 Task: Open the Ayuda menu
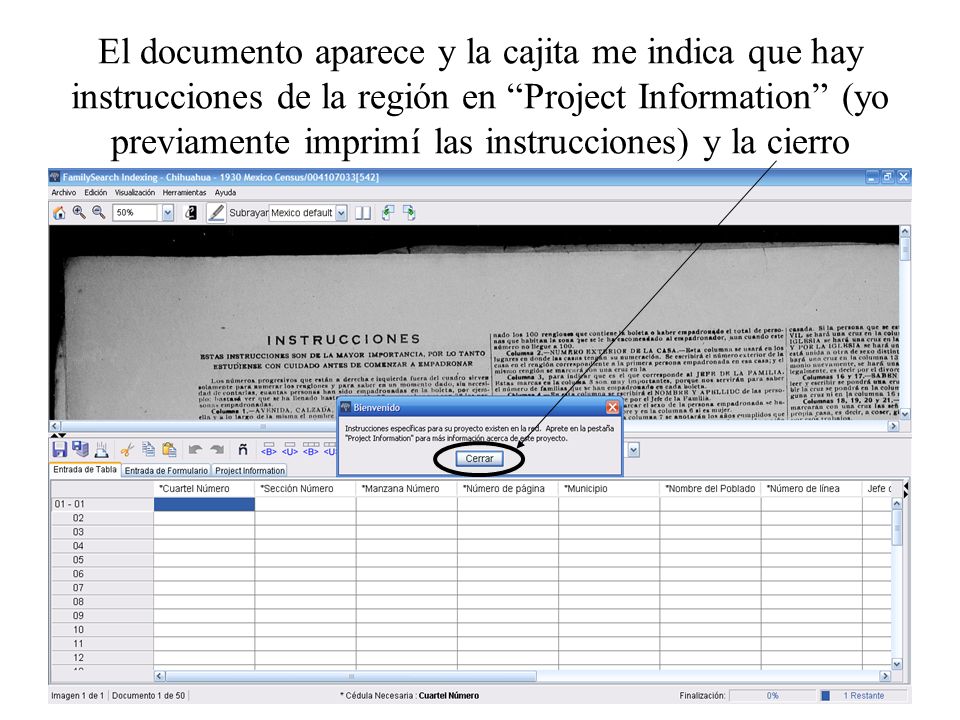click(x=225, y=192)
